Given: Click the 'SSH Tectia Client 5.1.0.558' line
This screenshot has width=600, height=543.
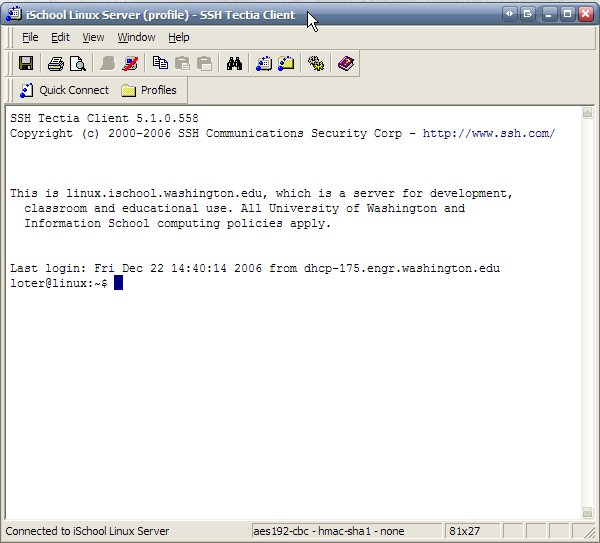Looking at the screenshot, I should [104, 118].
